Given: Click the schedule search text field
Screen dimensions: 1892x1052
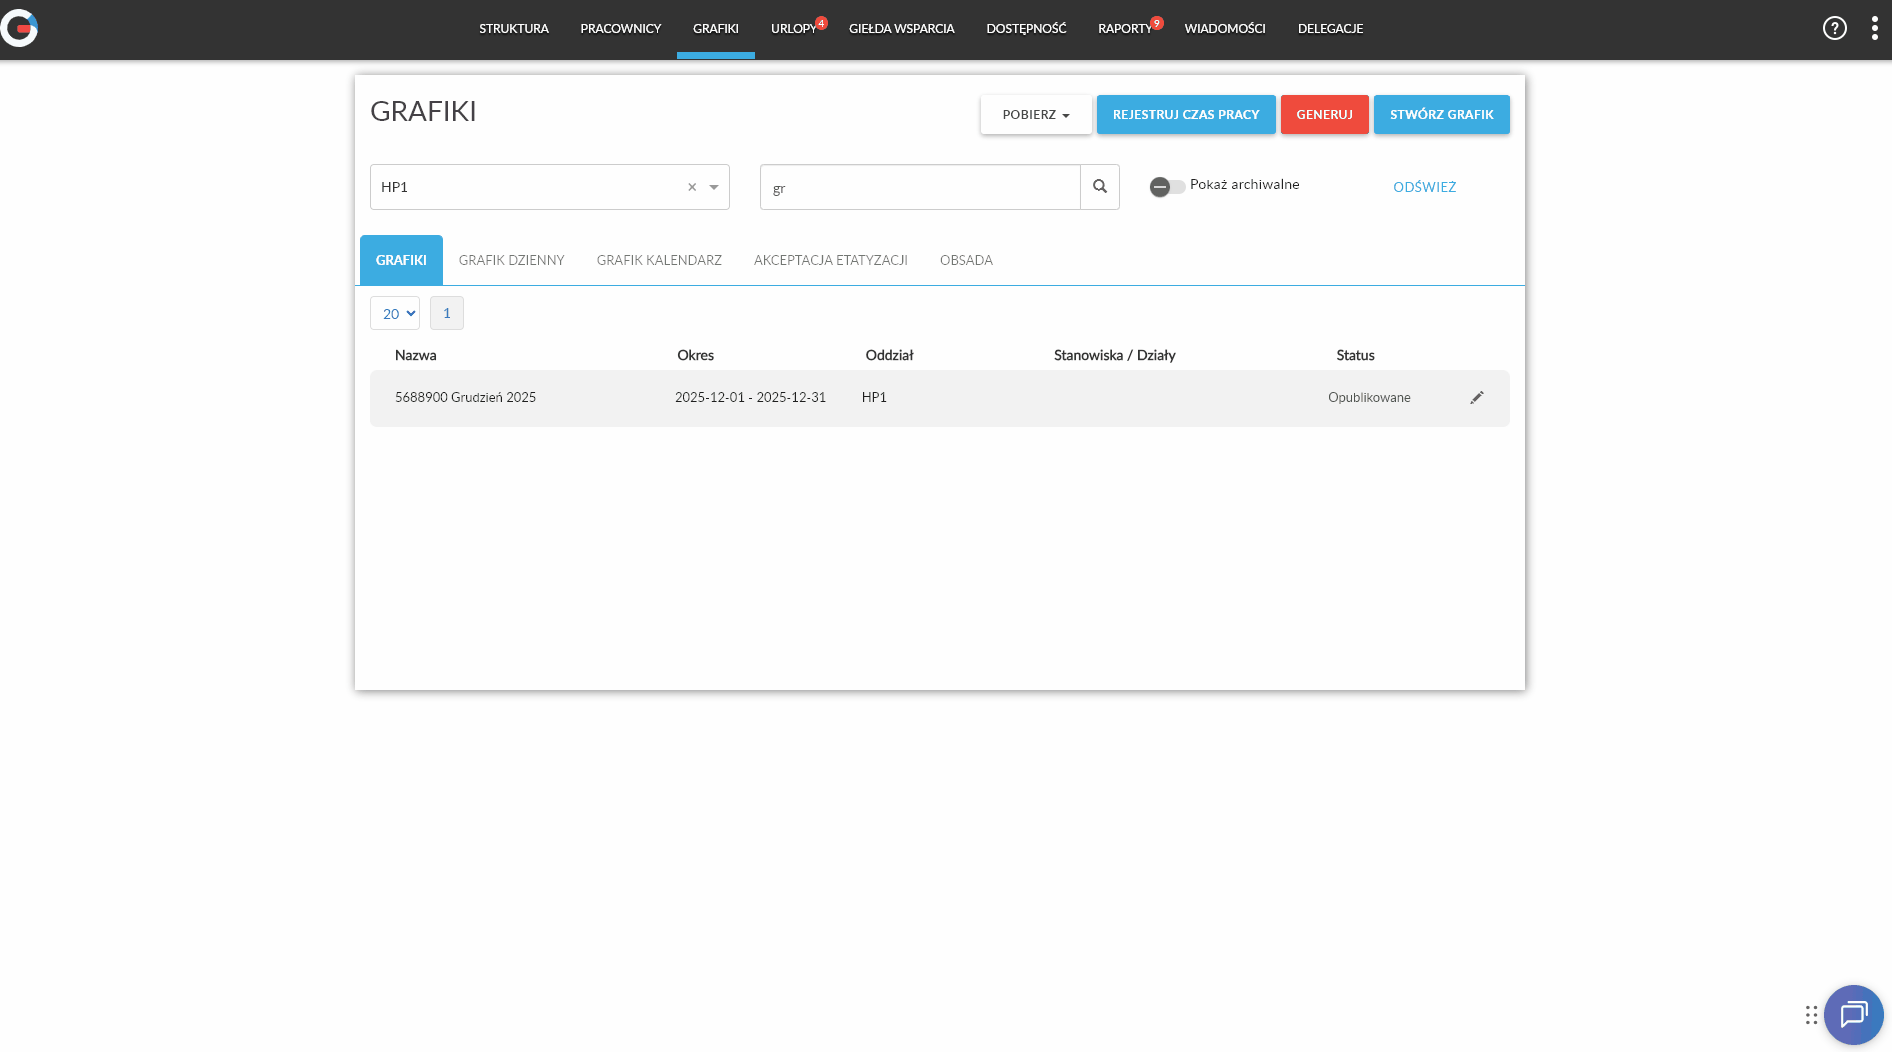Looking at the screenshot, I should tap(919, 187).
